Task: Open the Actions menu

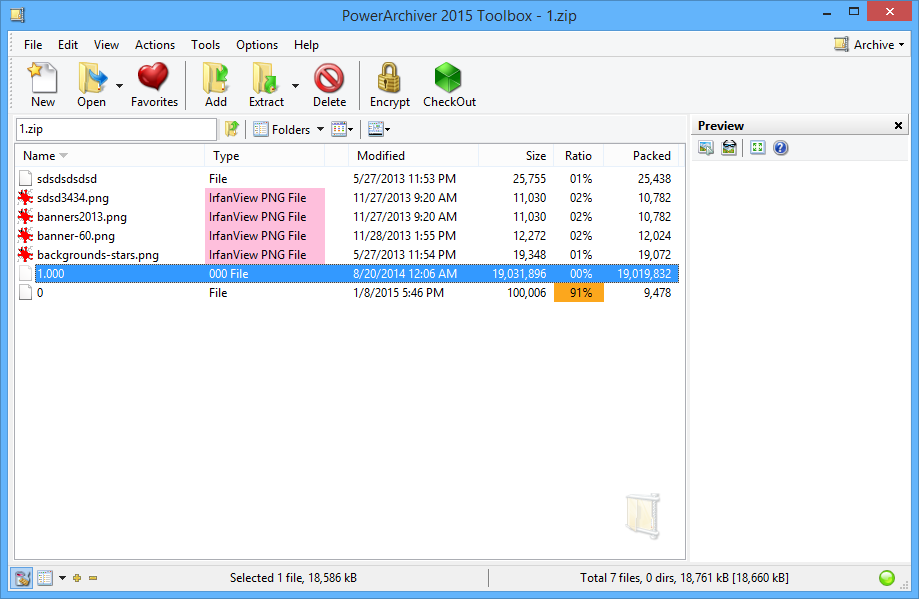Action: pos(155,45)
